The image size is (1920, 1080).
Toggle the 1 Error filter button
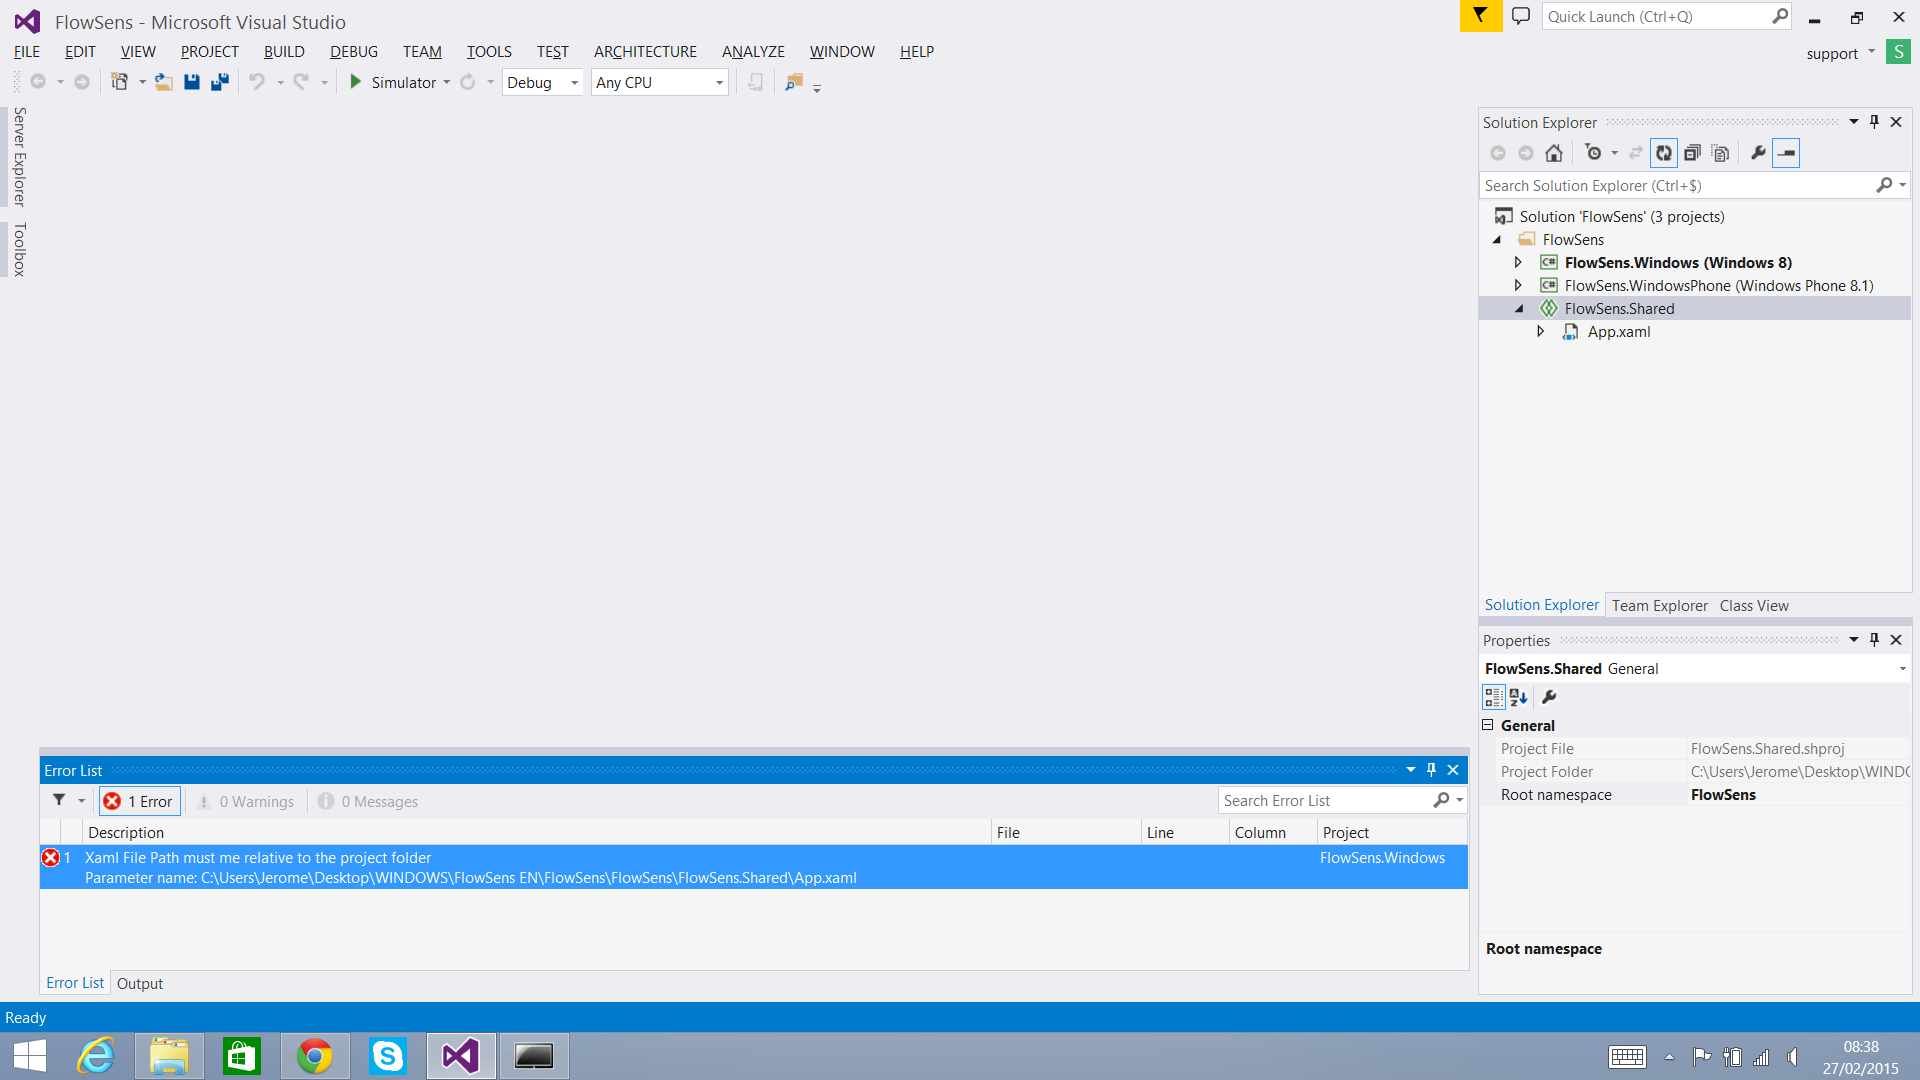pyautogui.click(x=139, y=801)
